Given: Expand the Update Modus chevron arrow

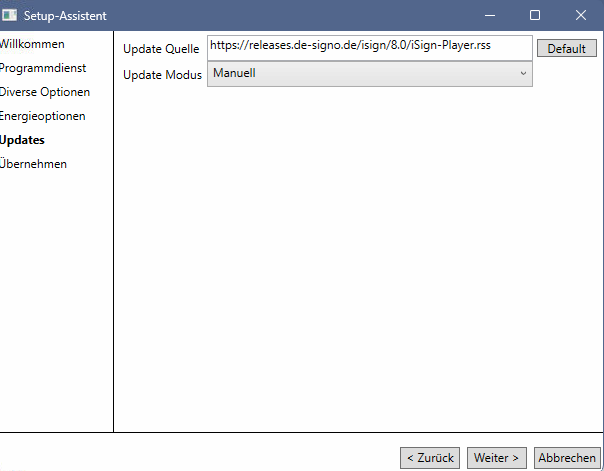Looking at the screenshot, I should (x=523, y=73).
